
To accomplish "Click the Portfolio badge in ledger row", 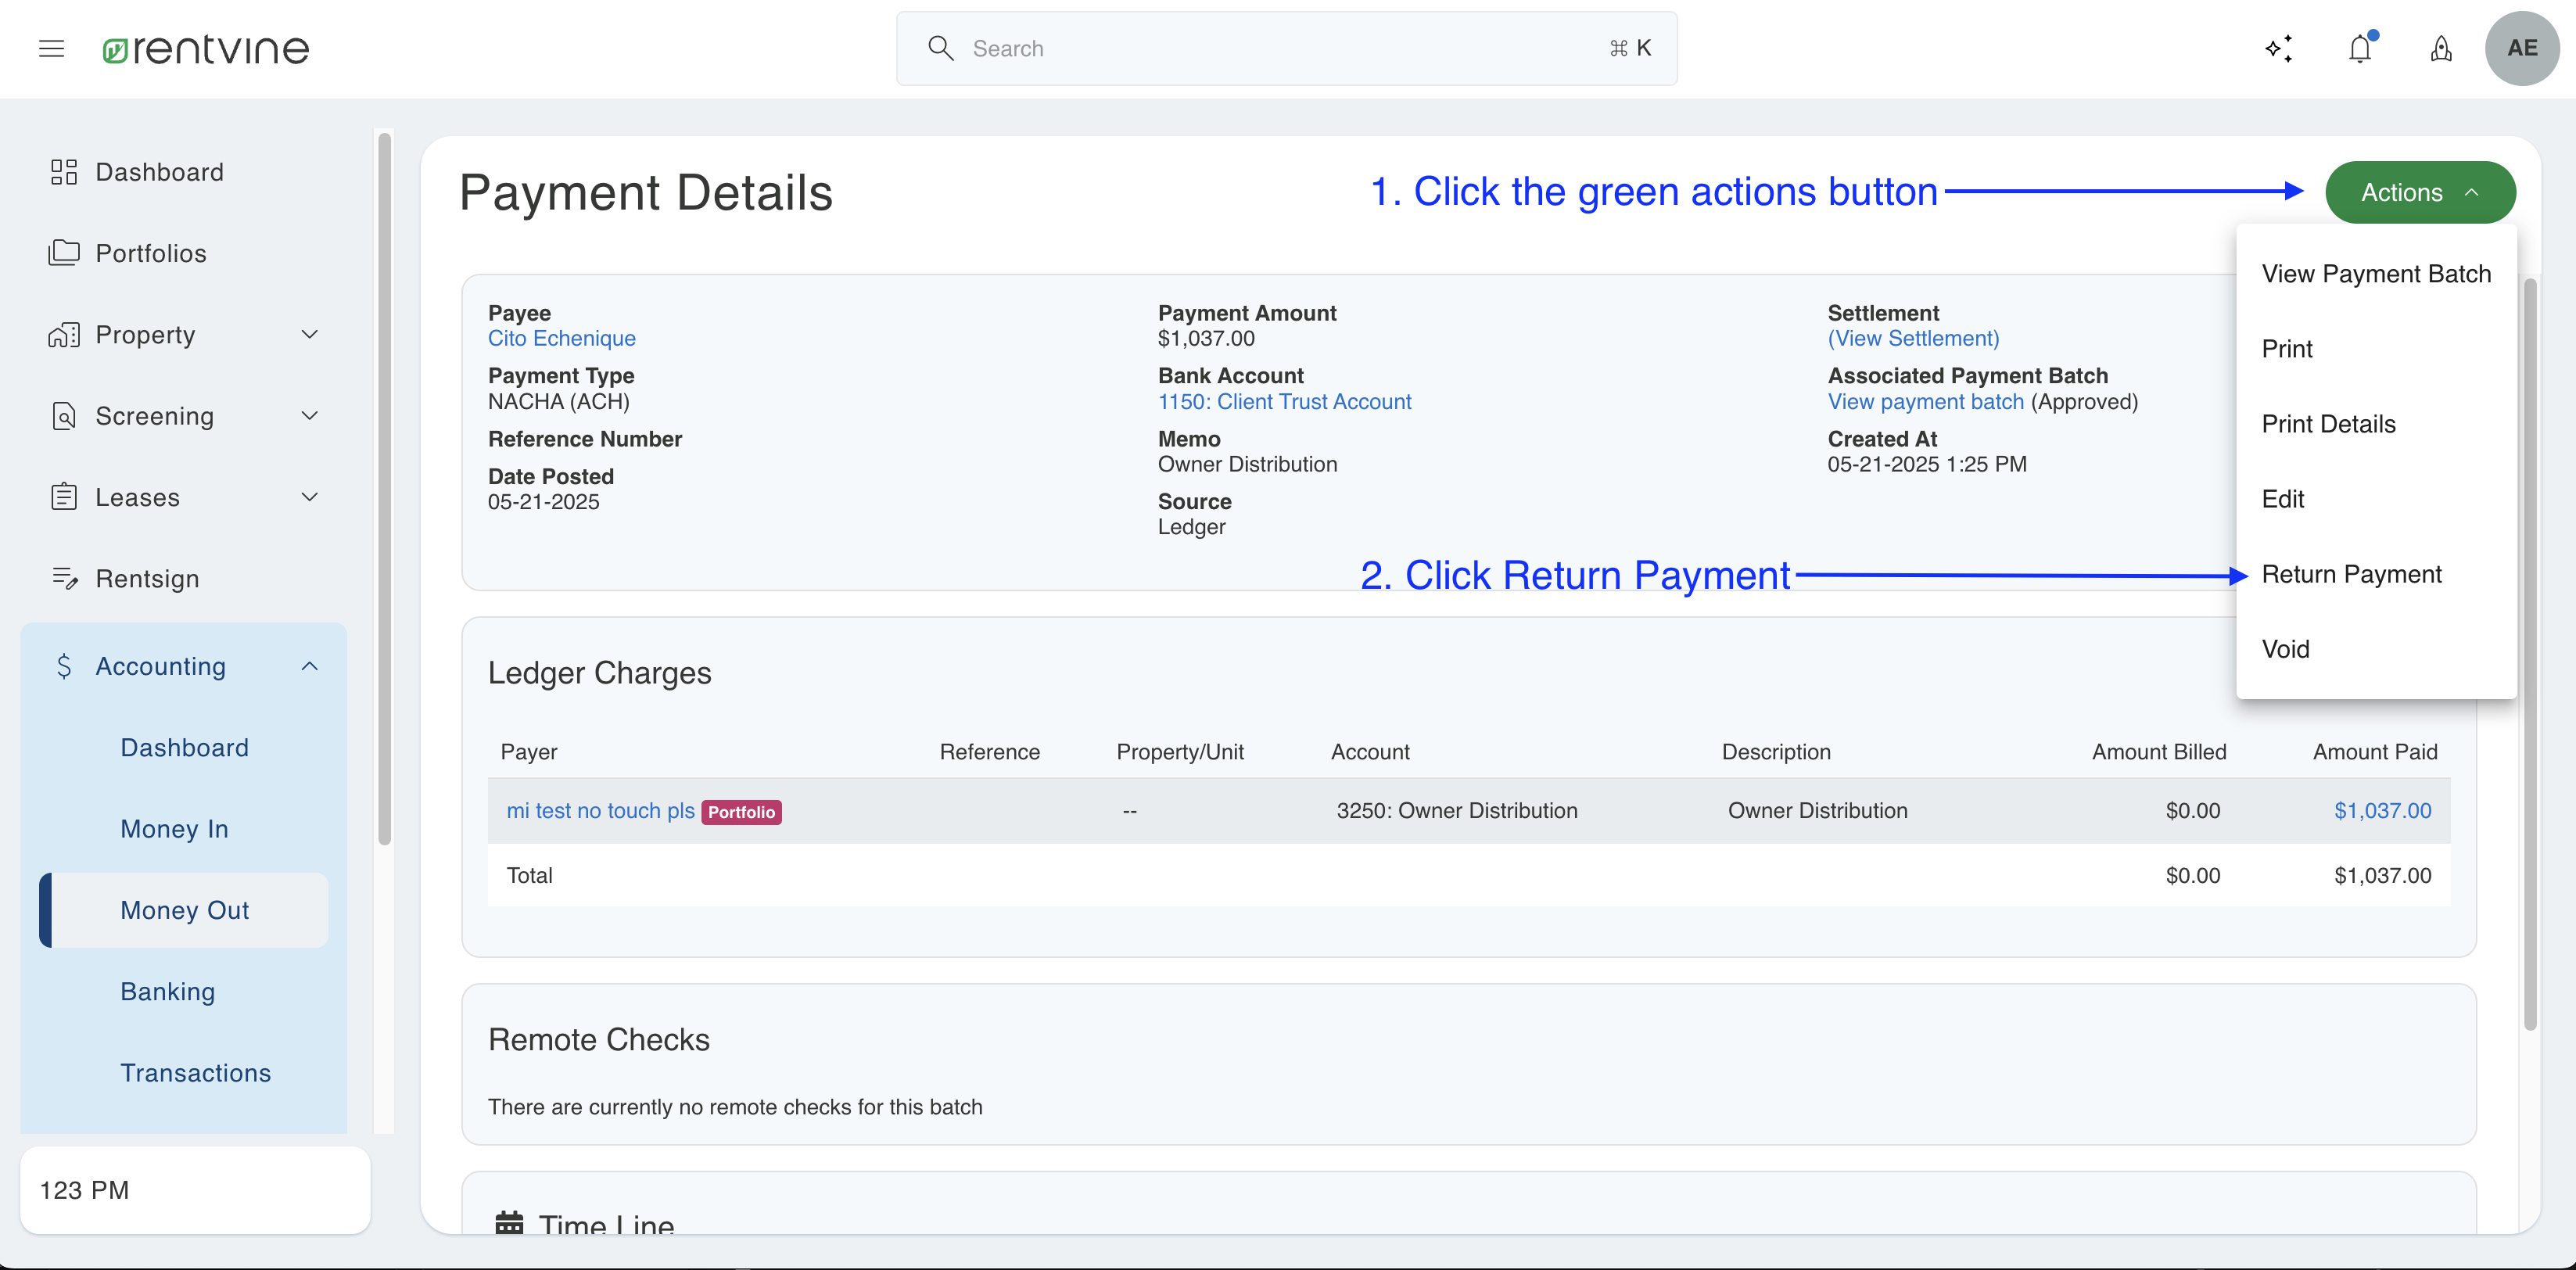I will 741,812.
